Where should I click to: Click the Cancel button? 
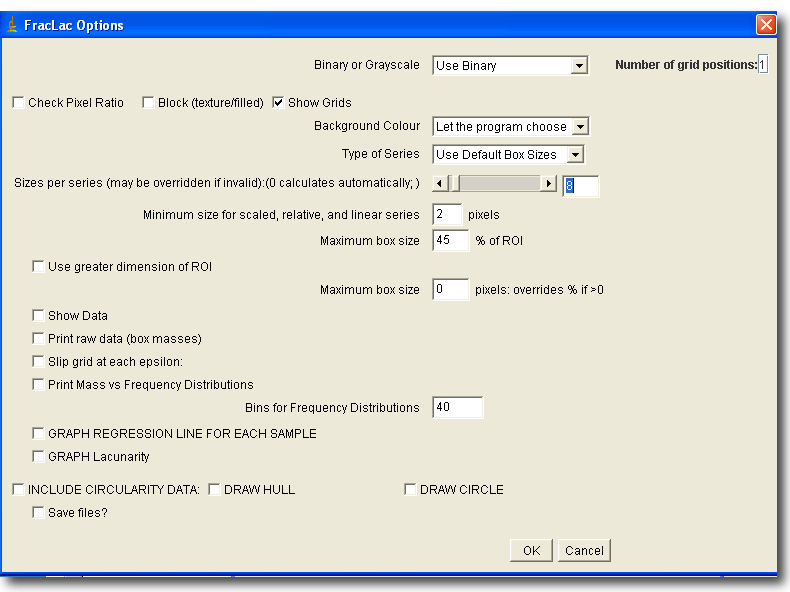point(584,550)
